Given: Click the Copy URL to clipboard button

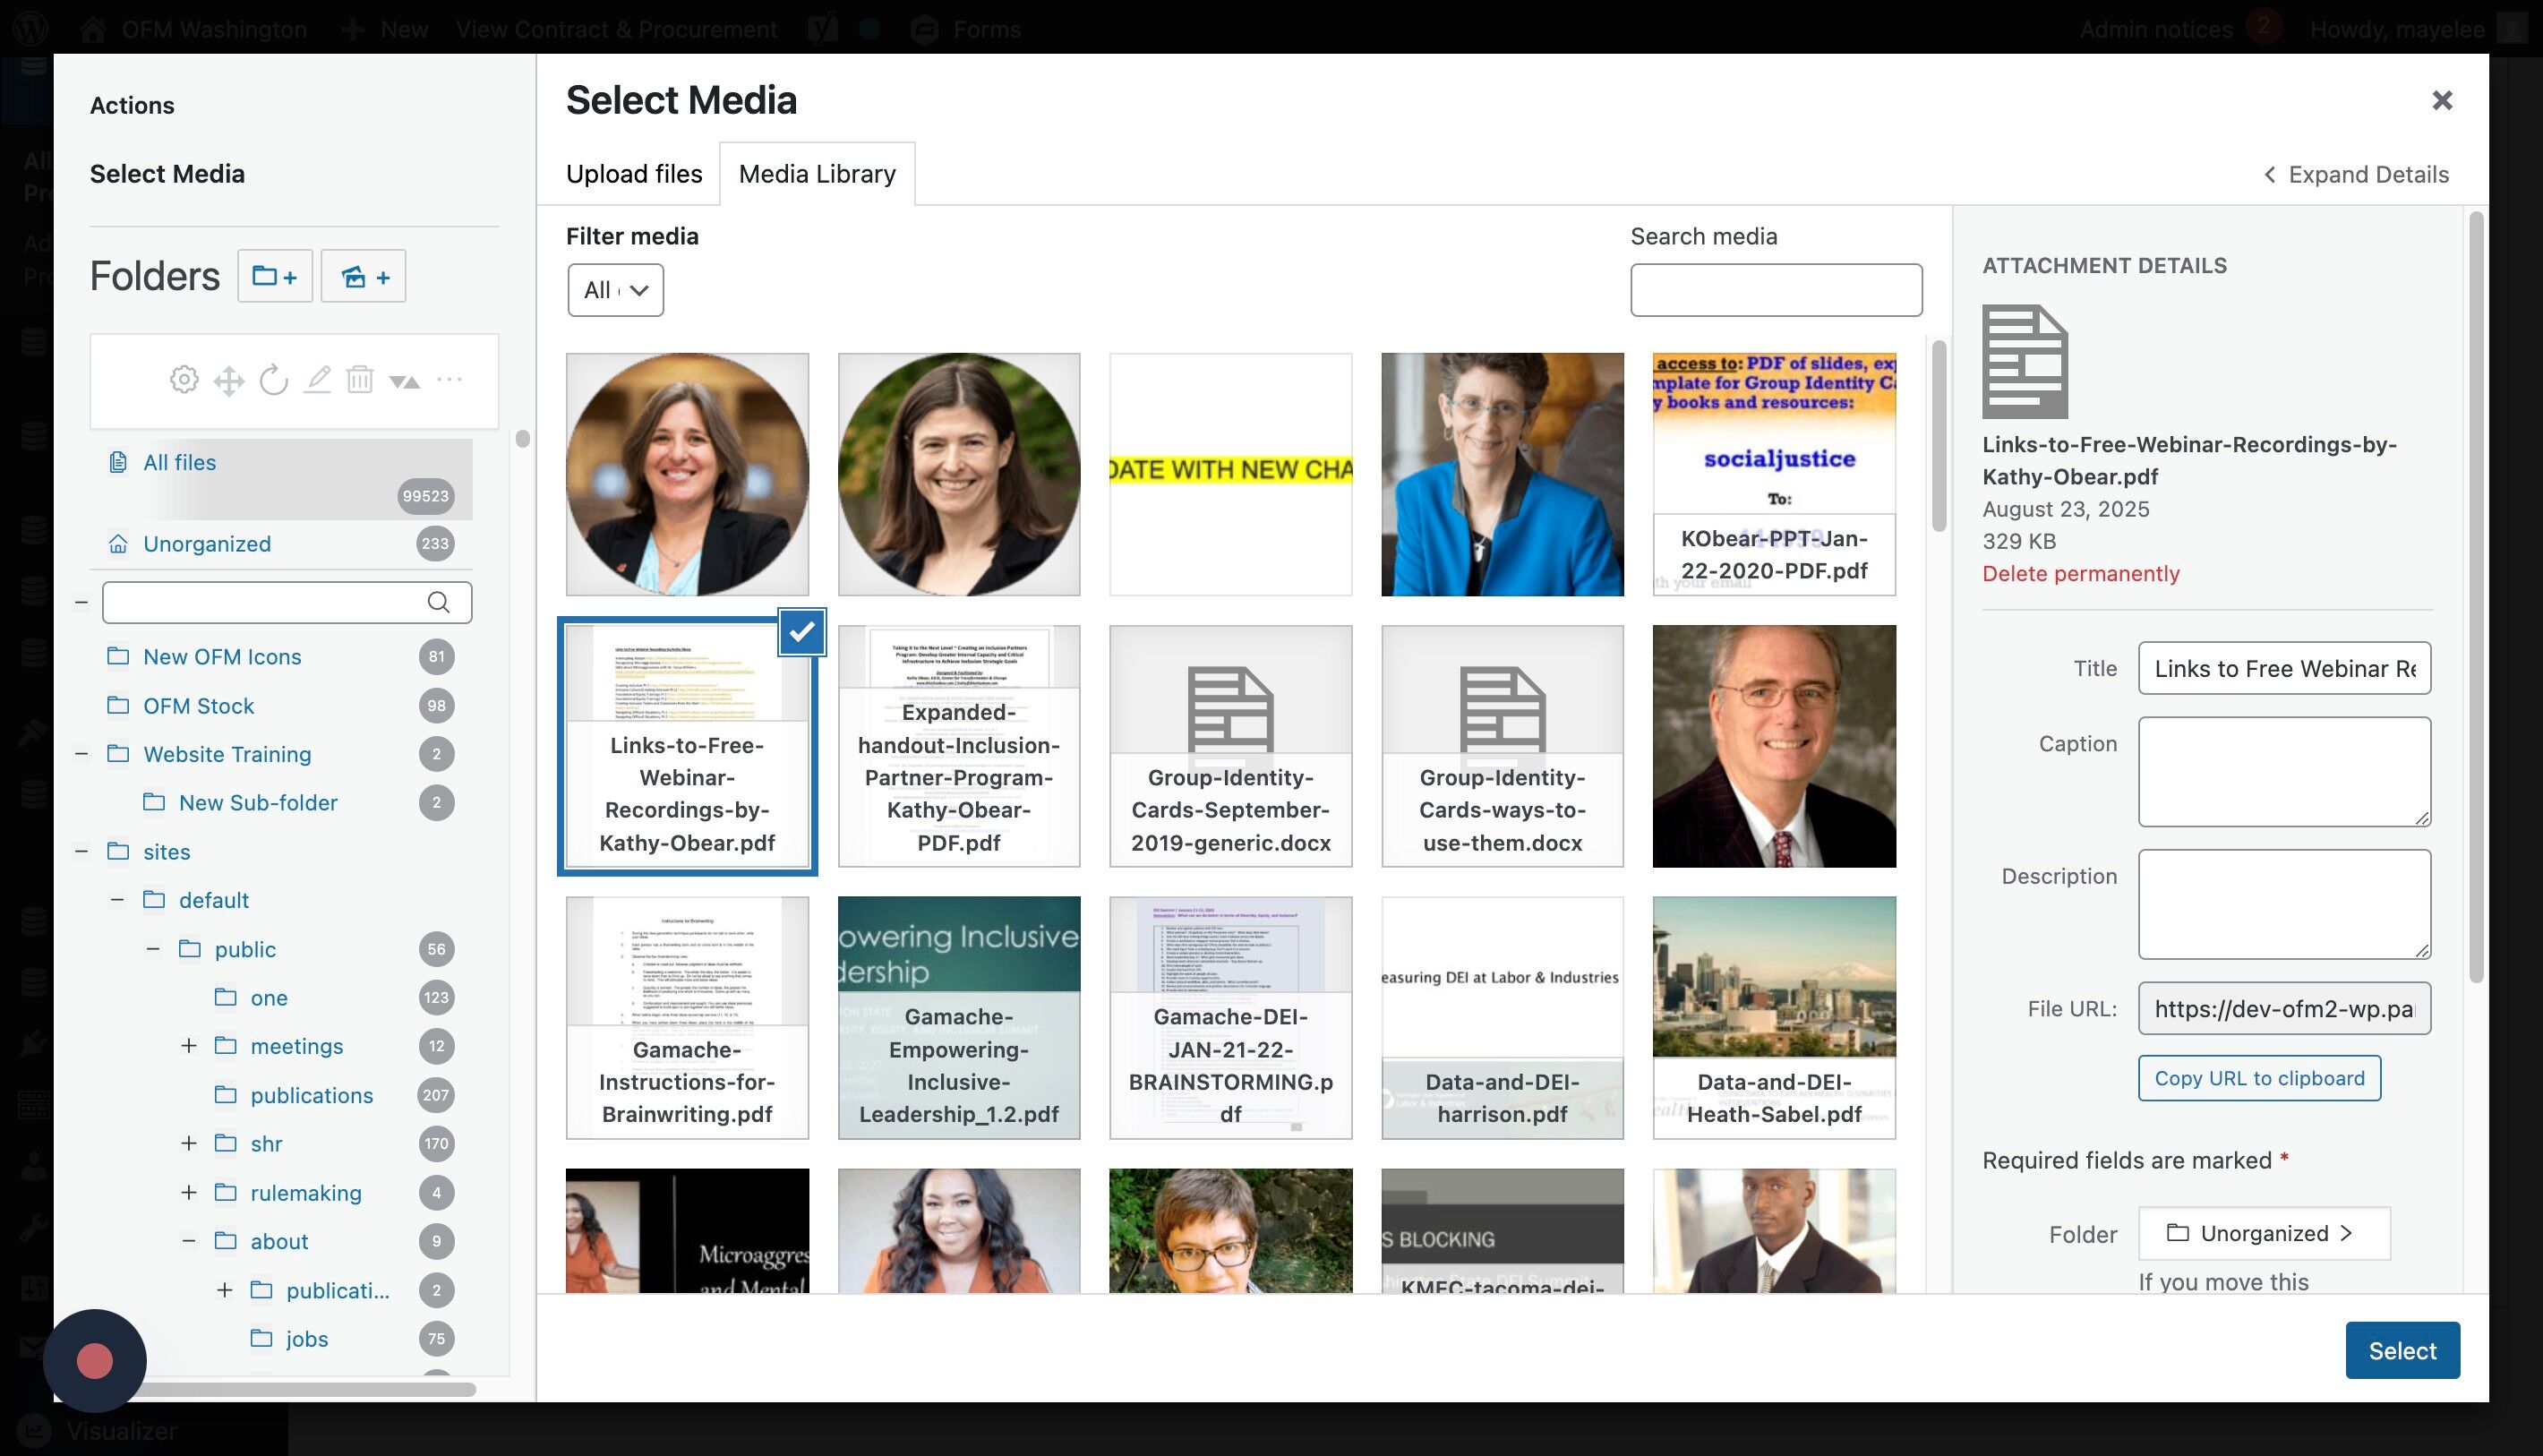Looking at the screenshot, I should pos(2259,1078).
